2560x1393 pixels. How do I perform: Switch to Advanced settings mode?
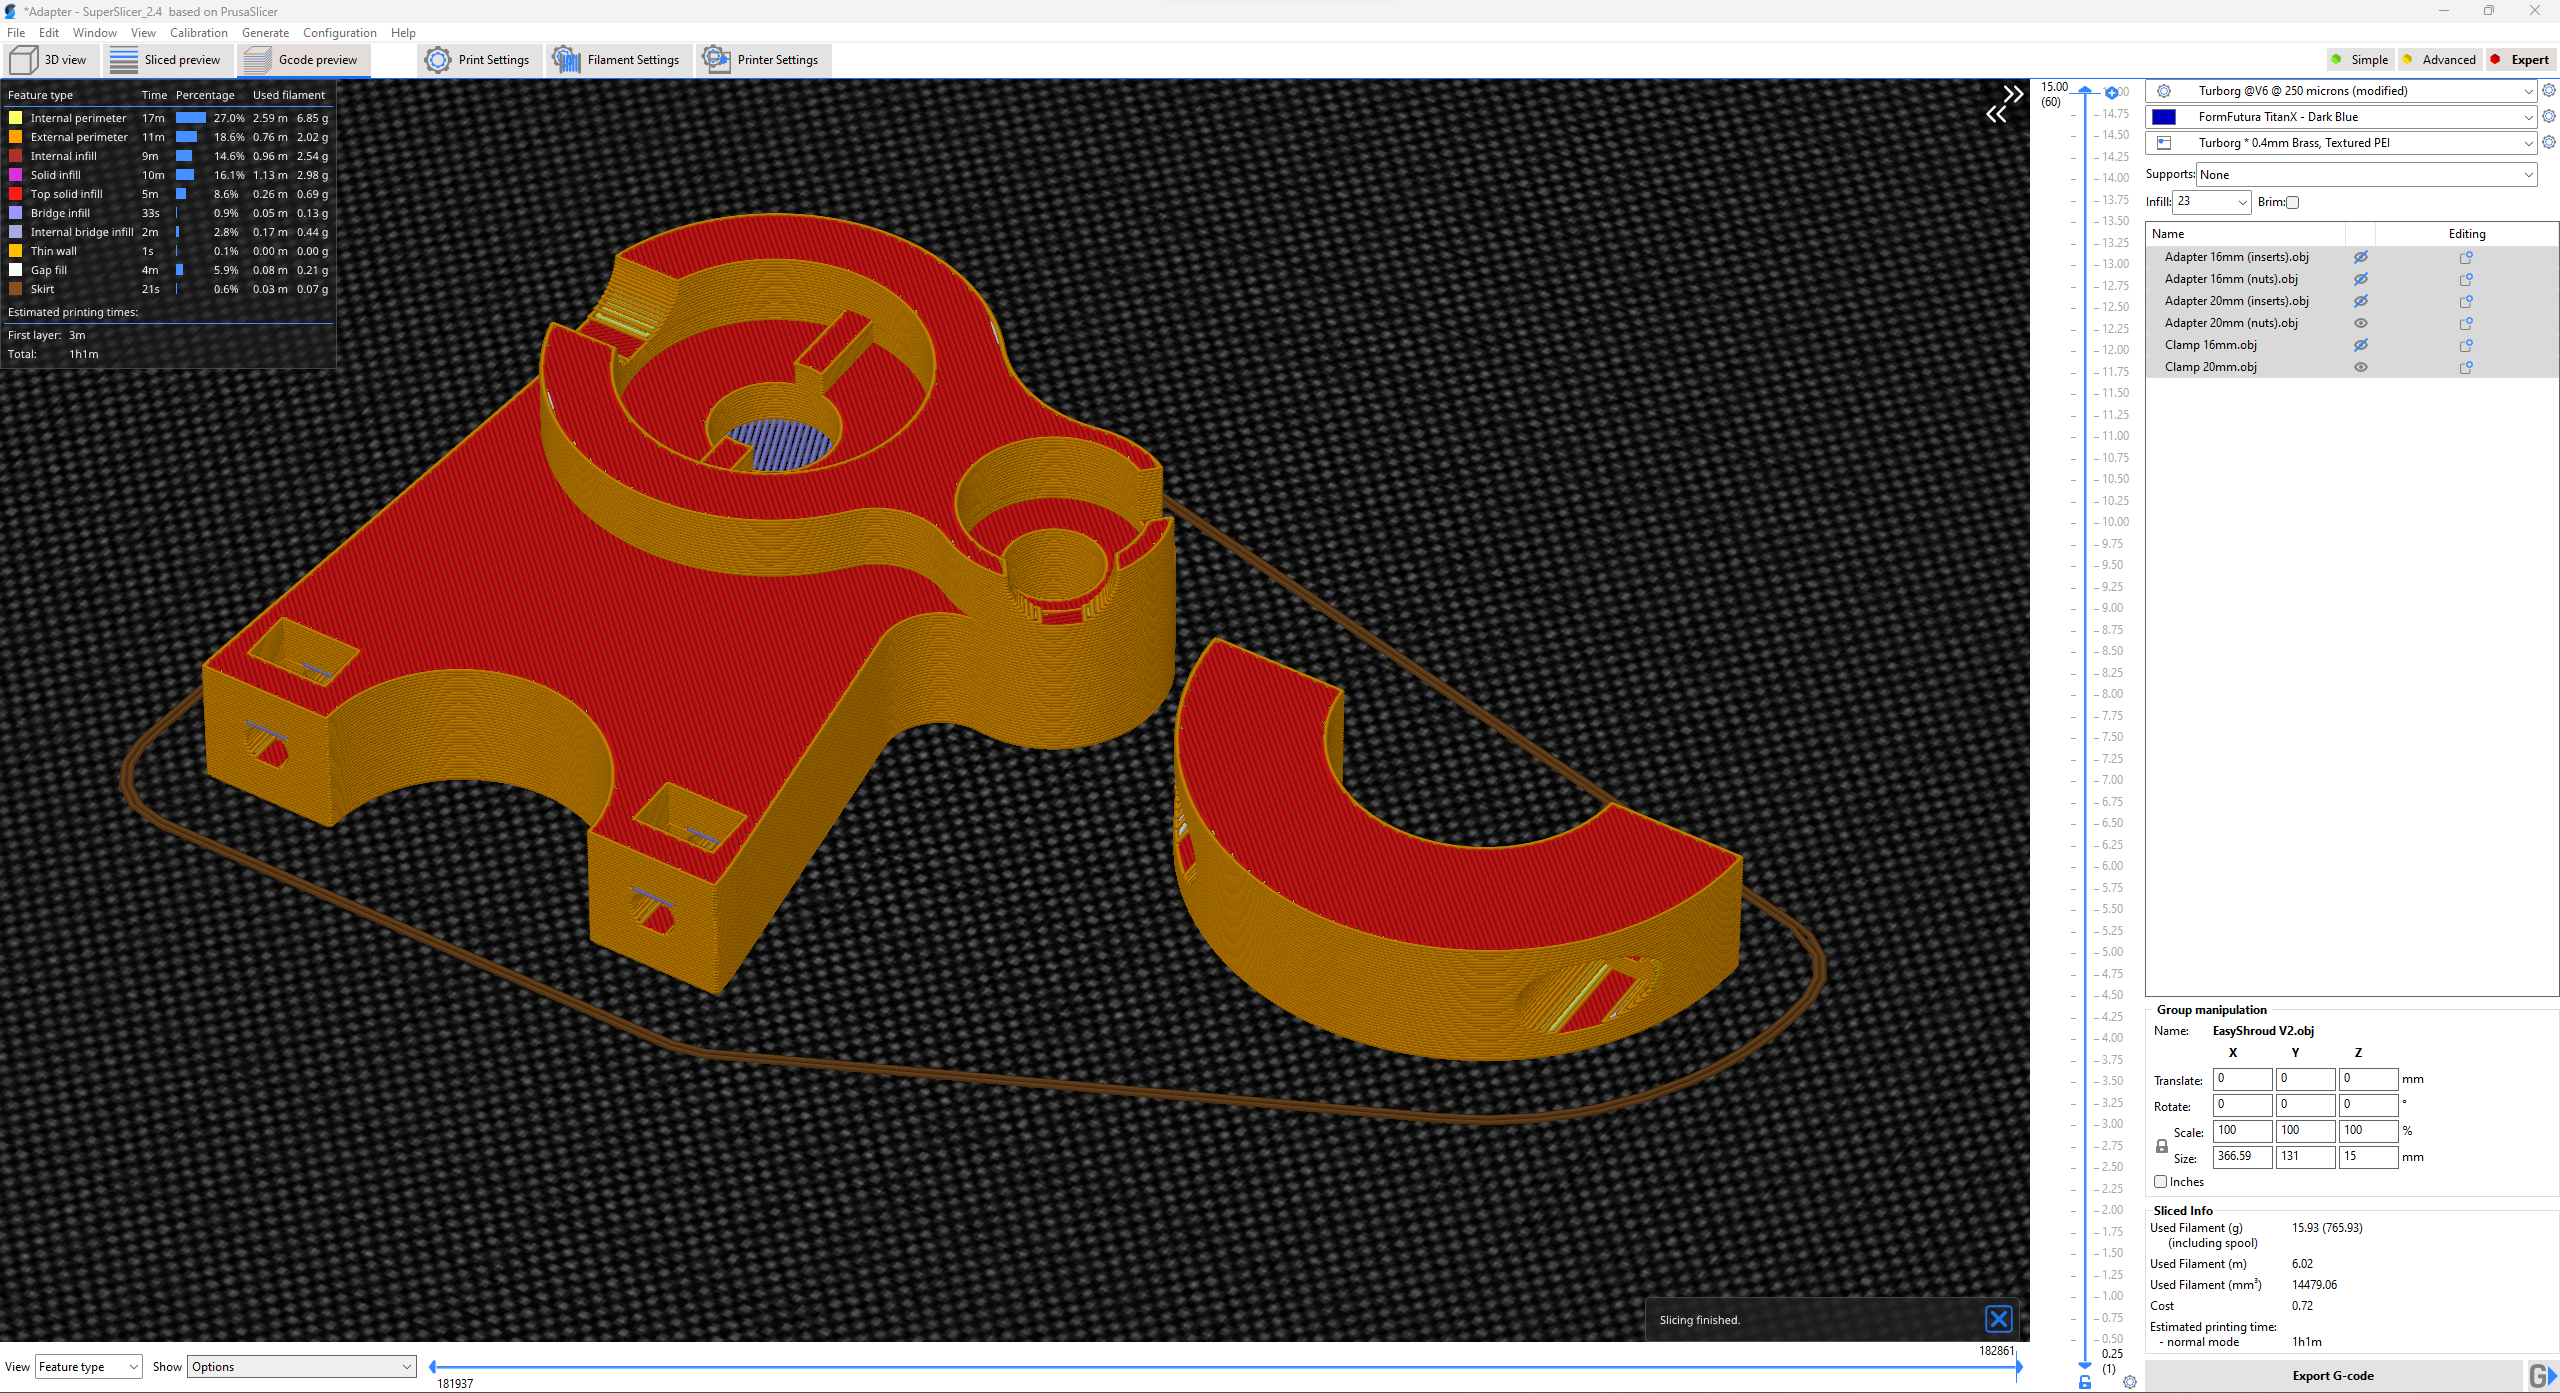2440,60
